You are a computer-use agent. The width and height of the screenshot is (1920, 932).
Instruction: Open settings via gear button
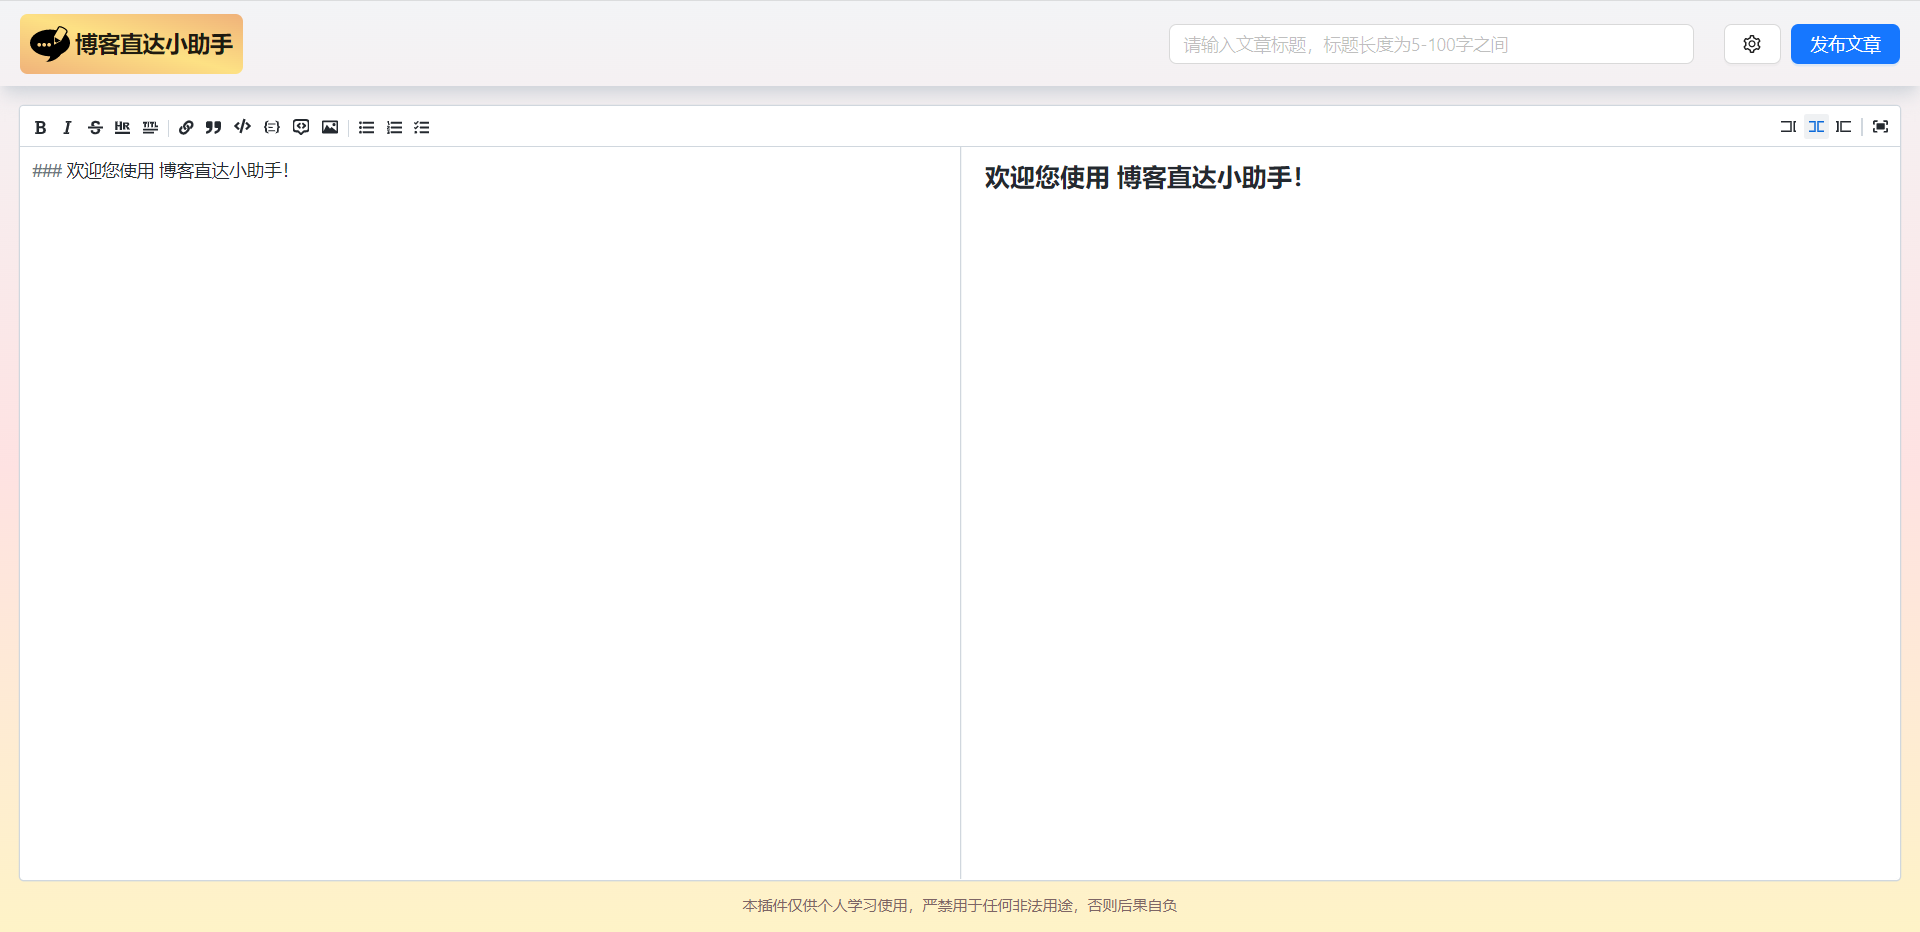click(x=1752, y=44)
